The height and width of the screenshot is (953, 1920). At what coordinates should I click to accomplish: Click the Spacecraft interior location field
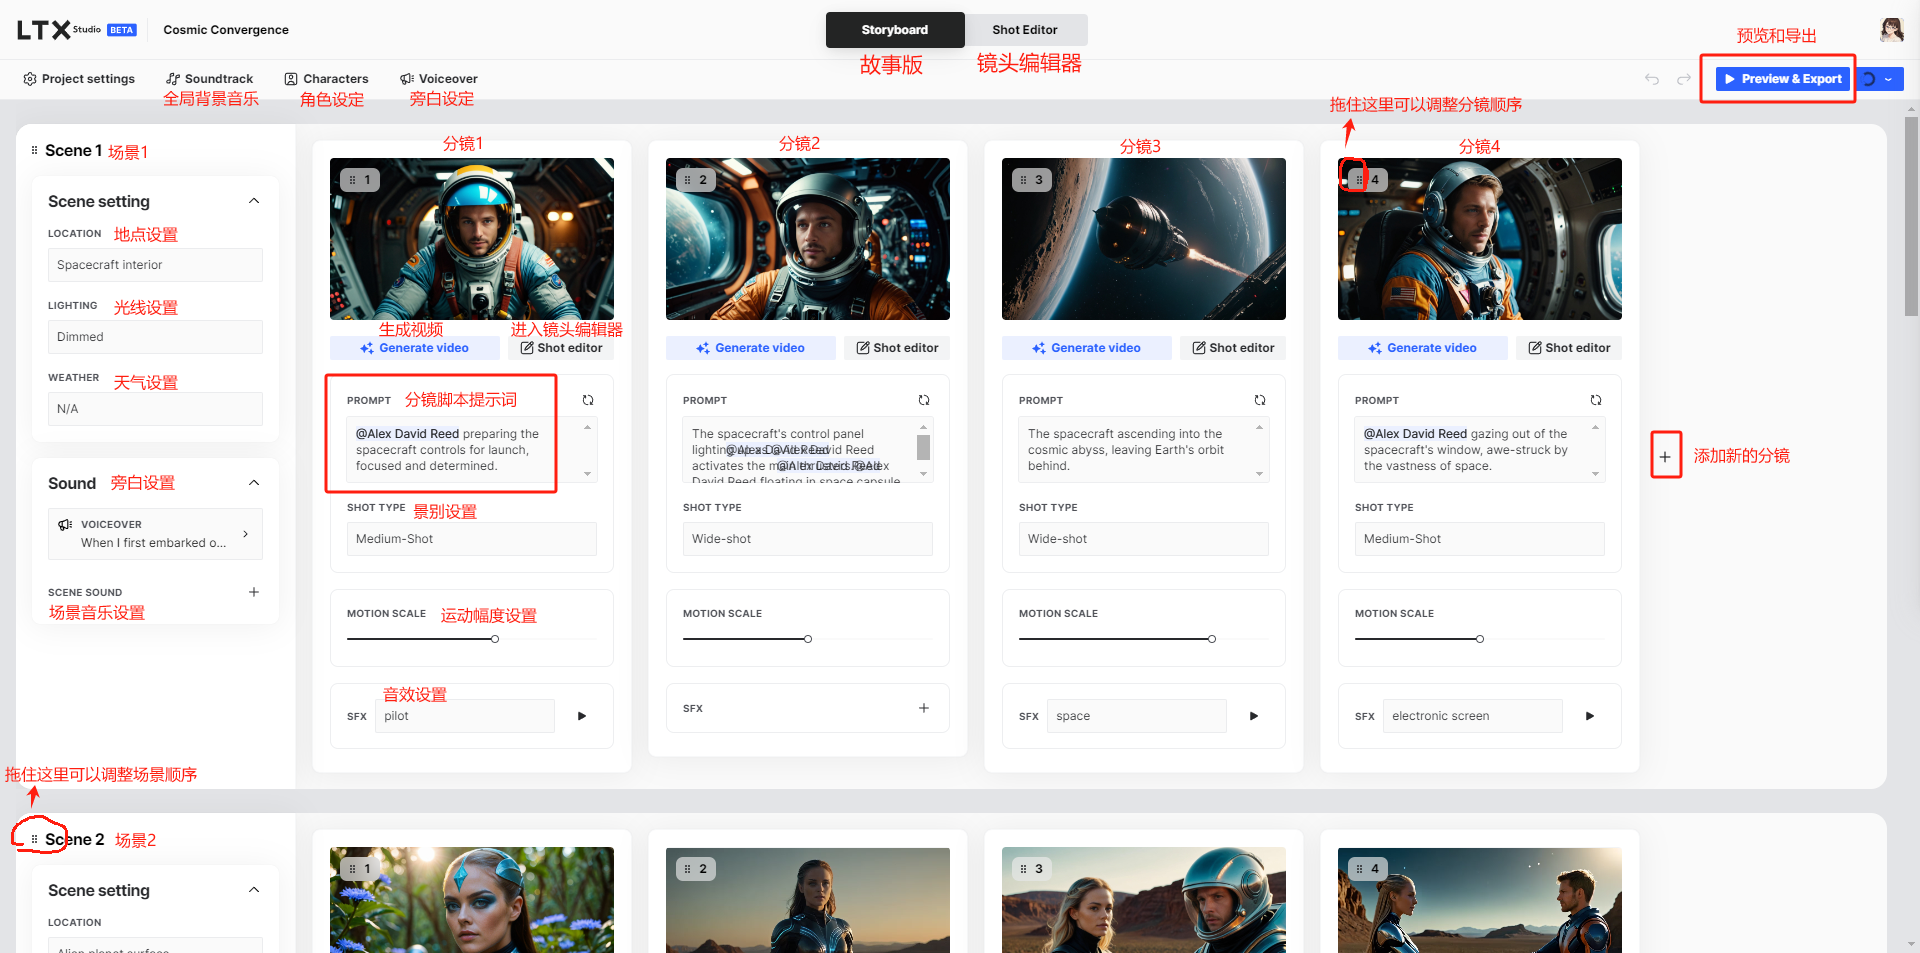tap(155, 265)
